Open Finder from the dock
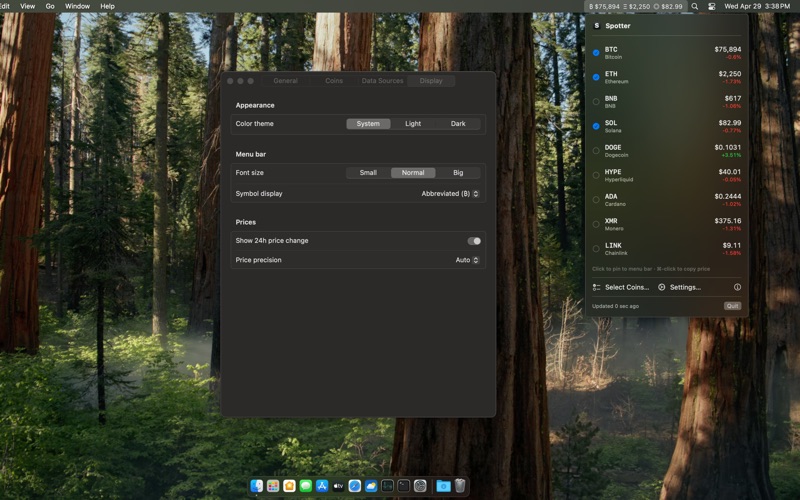800x500 pixels. click(x=257, y=486)
